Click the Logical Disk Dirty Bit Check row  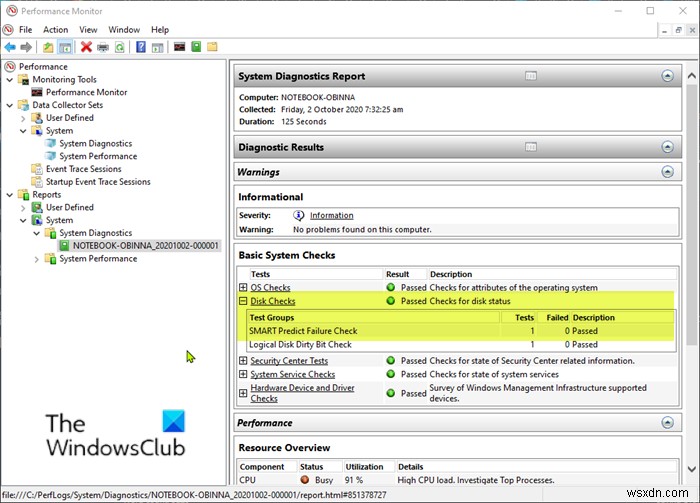coord(461,344)
